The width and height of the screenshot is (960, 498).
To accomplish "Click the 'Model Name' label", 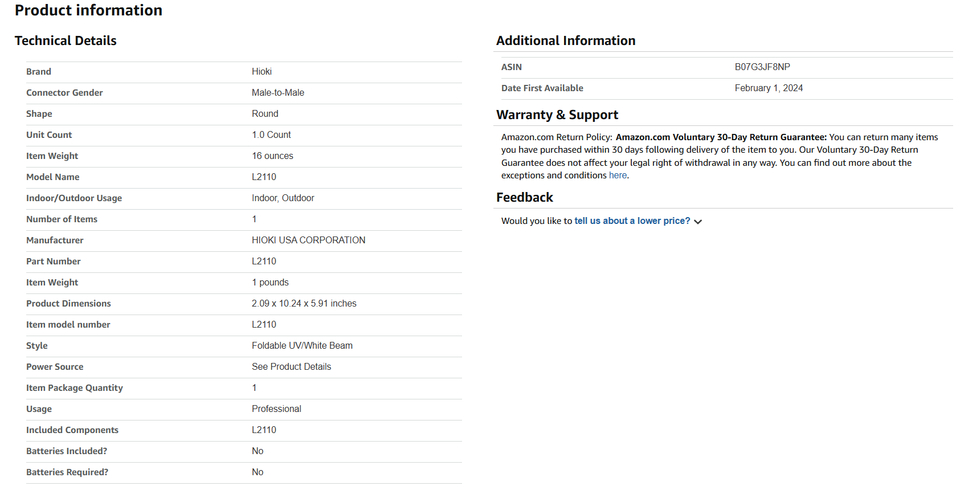I will [53, 177].
